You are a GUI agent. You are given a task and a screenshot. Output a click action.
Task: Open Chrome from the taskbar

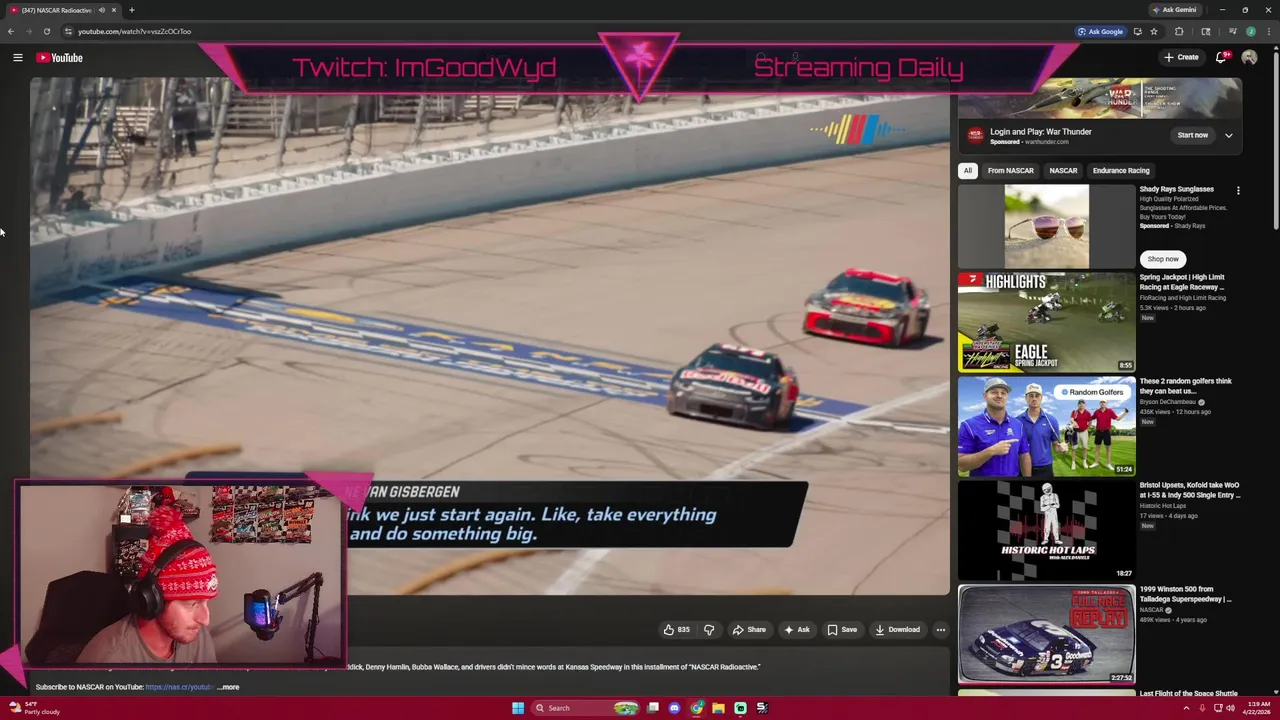(x=696, y=708)
